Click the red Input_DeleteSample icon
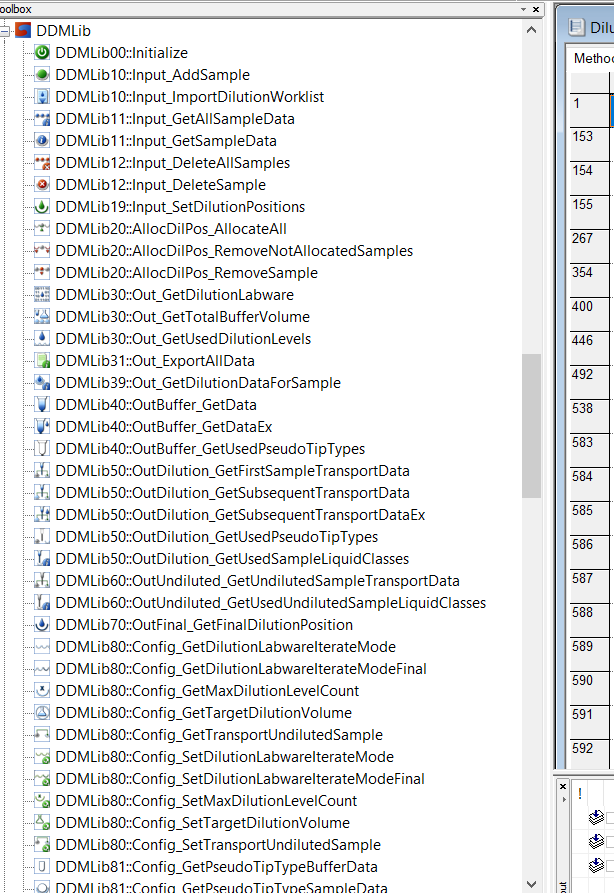 (x=42, y=185)
